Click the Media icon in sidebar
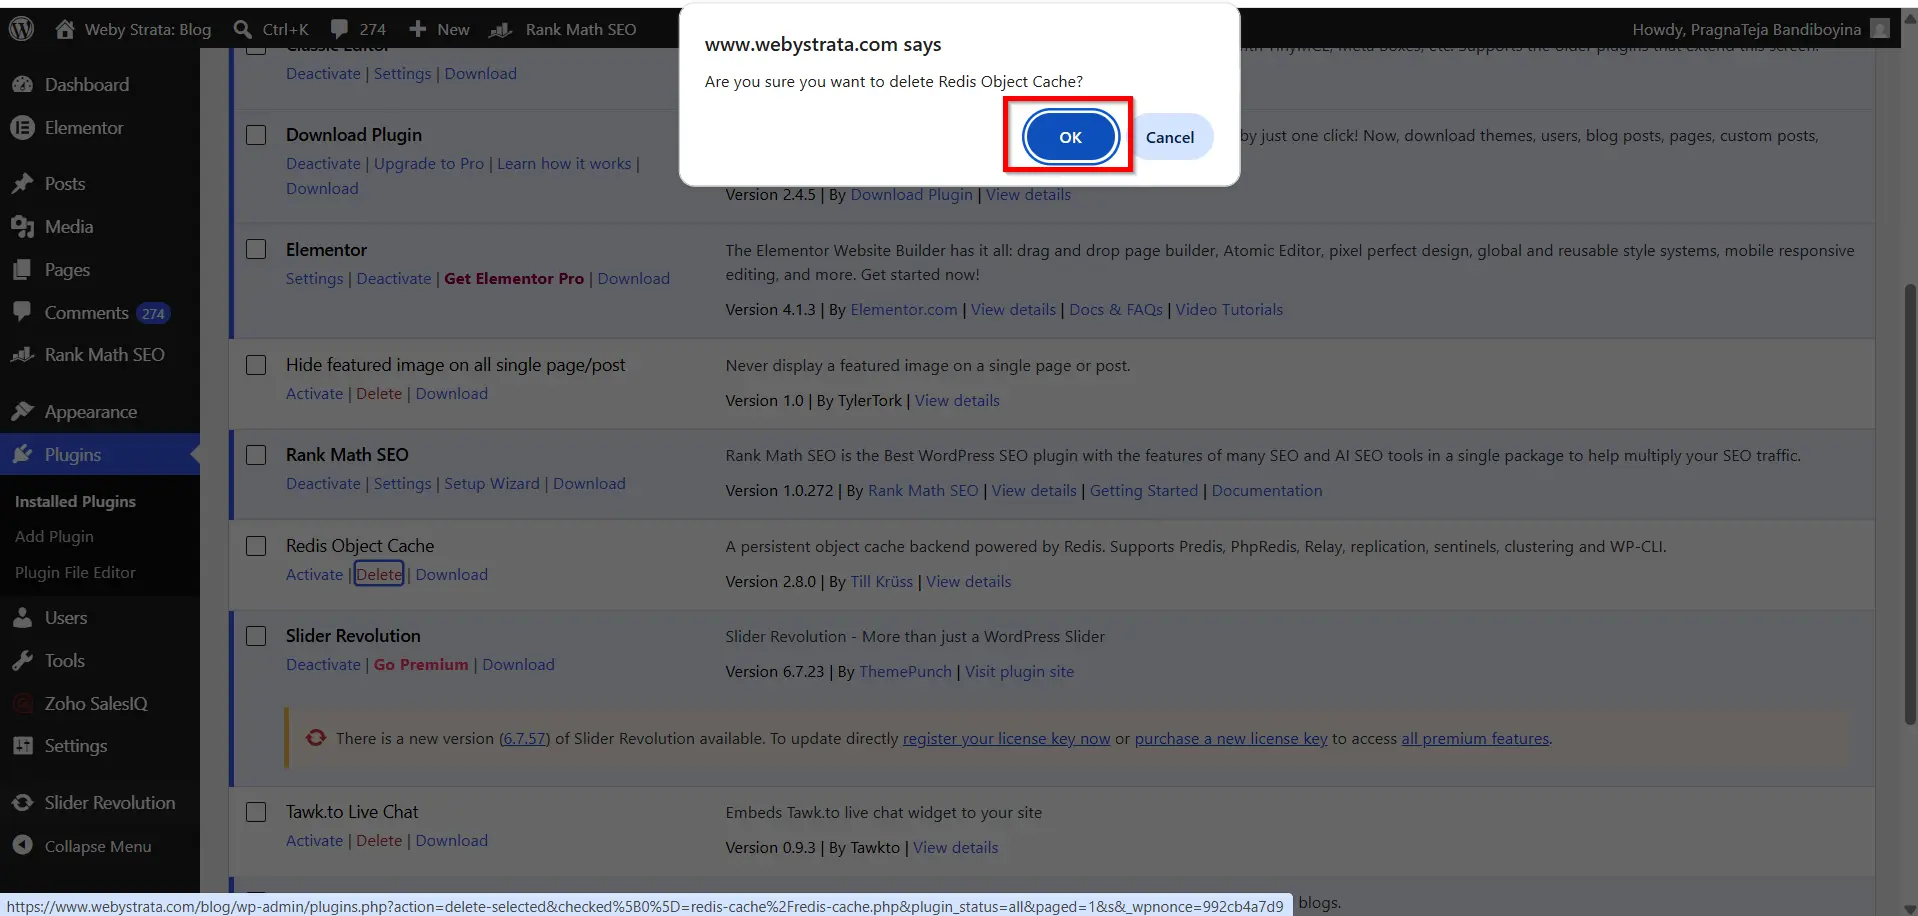 coord(23,227)
